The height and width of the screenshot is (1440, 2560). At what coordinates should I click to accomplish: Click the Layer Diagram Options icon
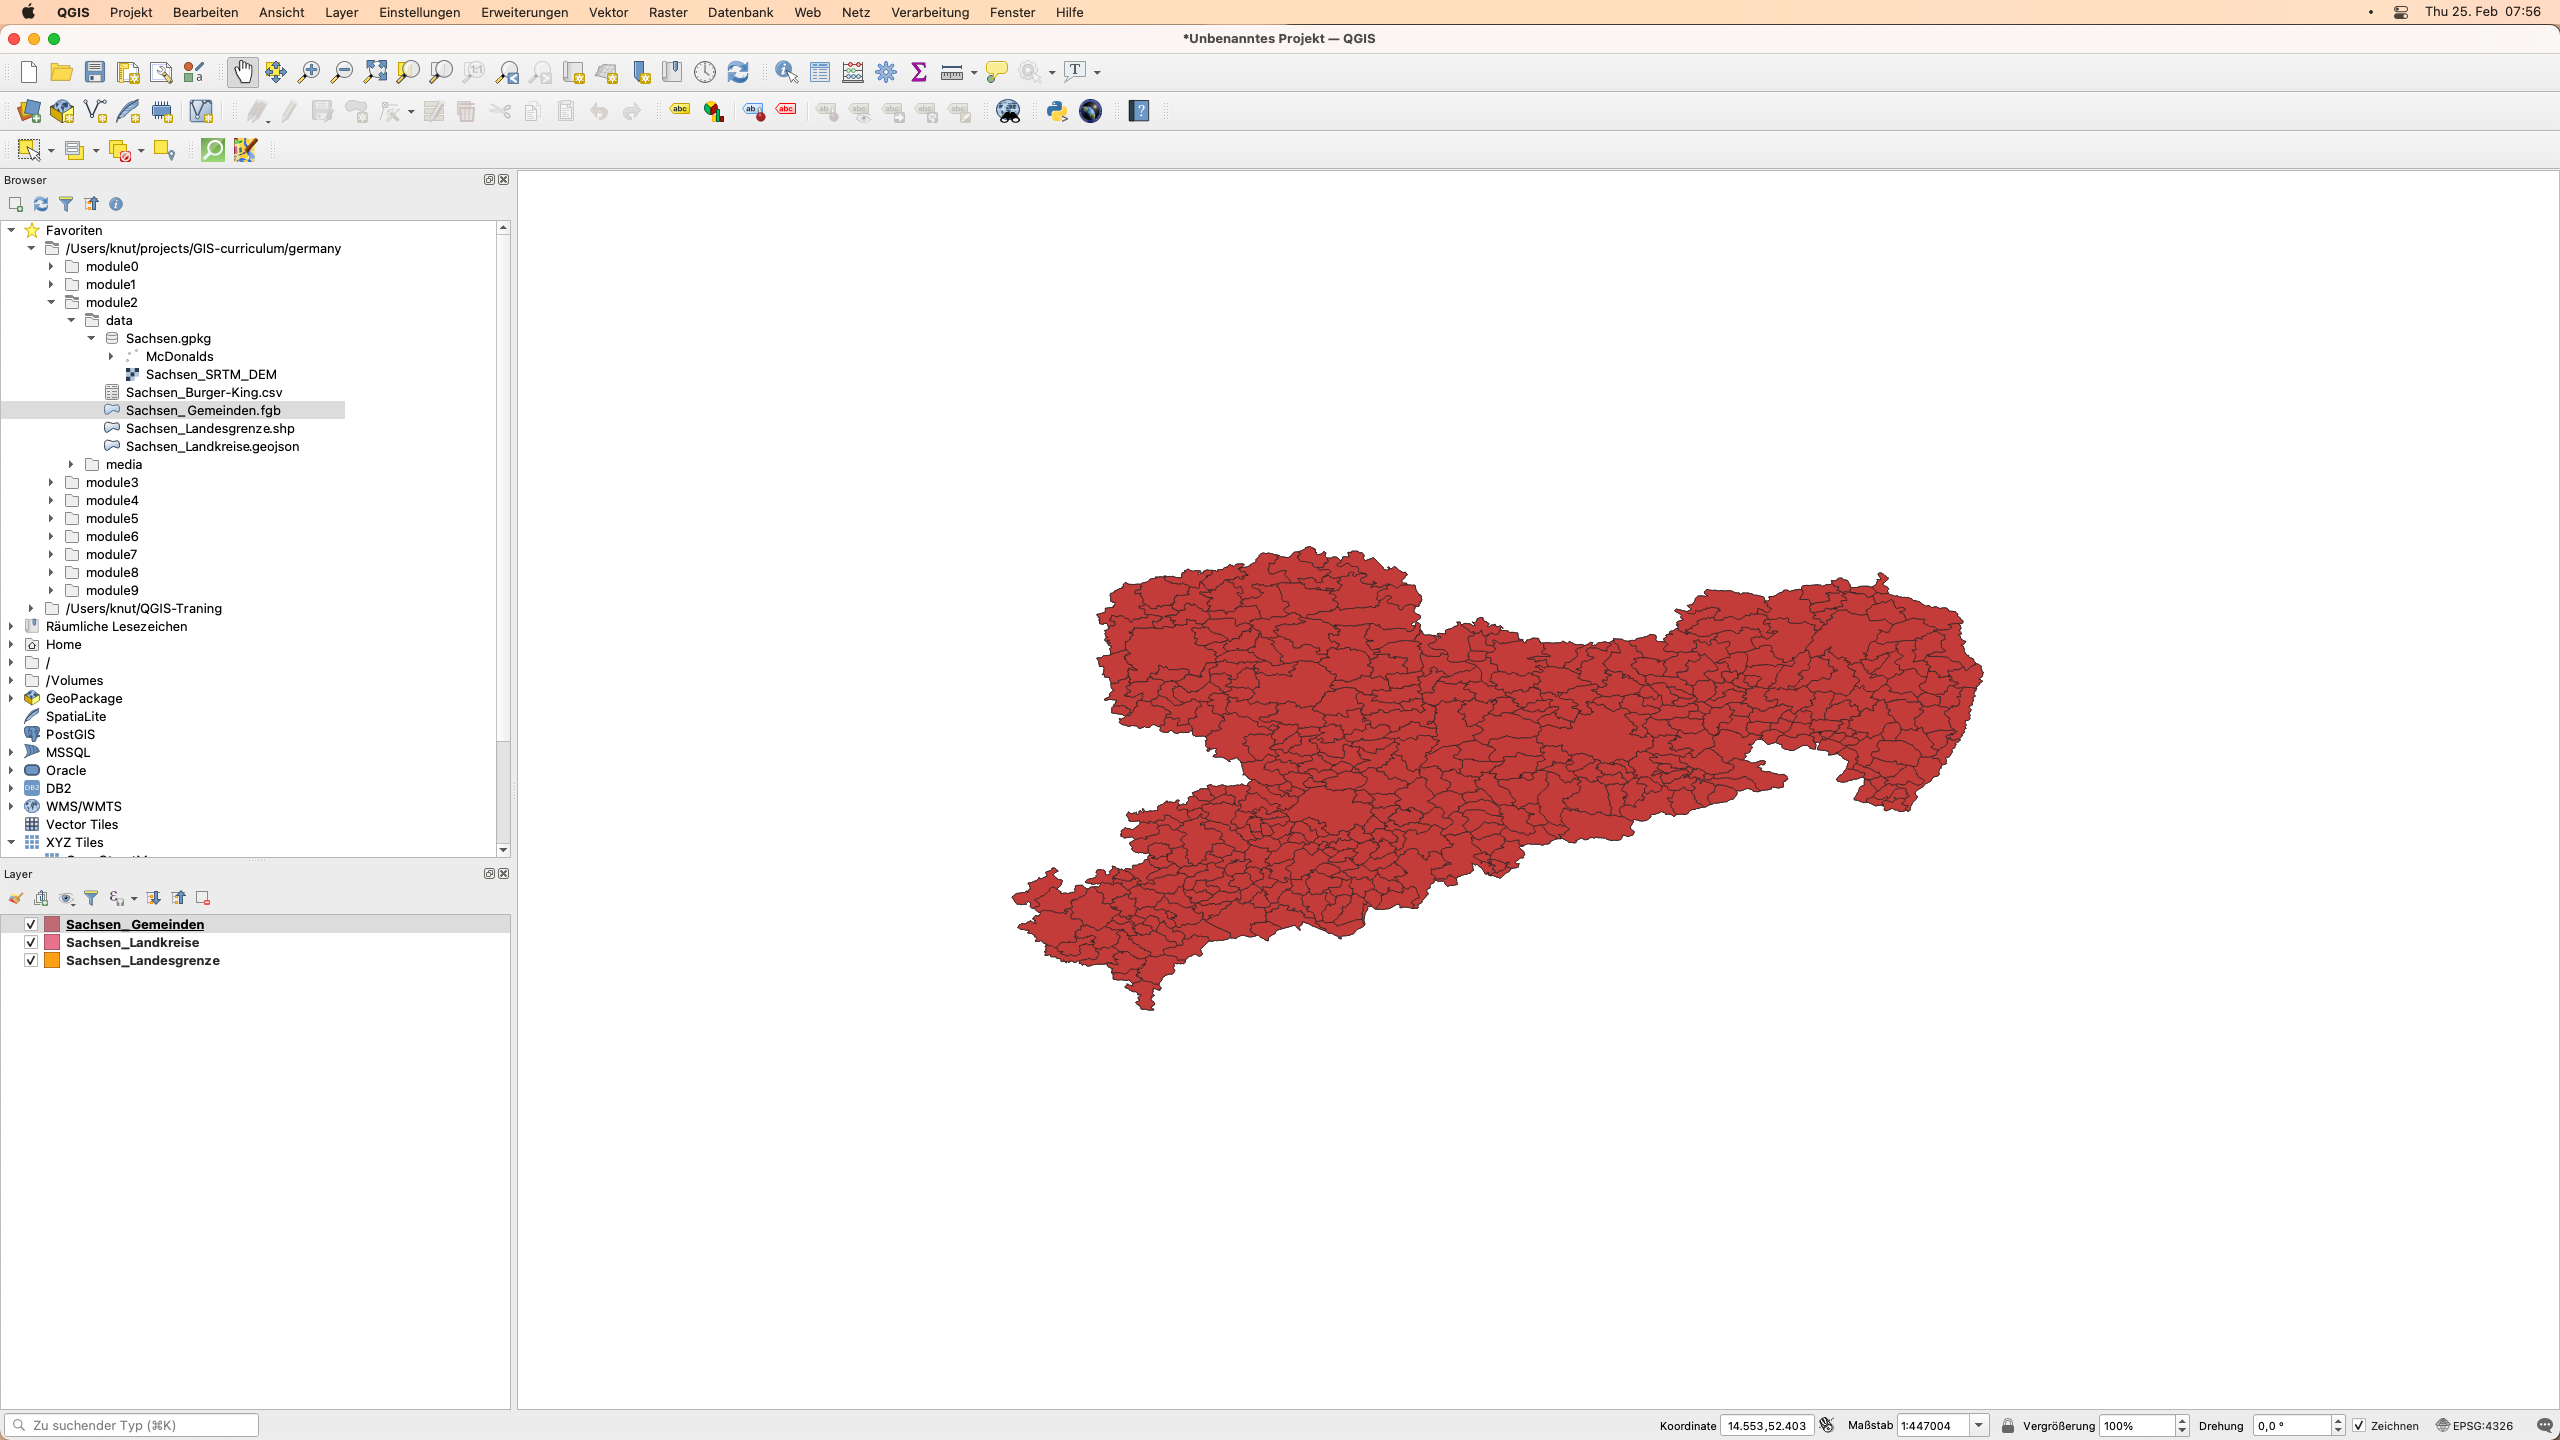pyautogui.click(x=713, y=111)
